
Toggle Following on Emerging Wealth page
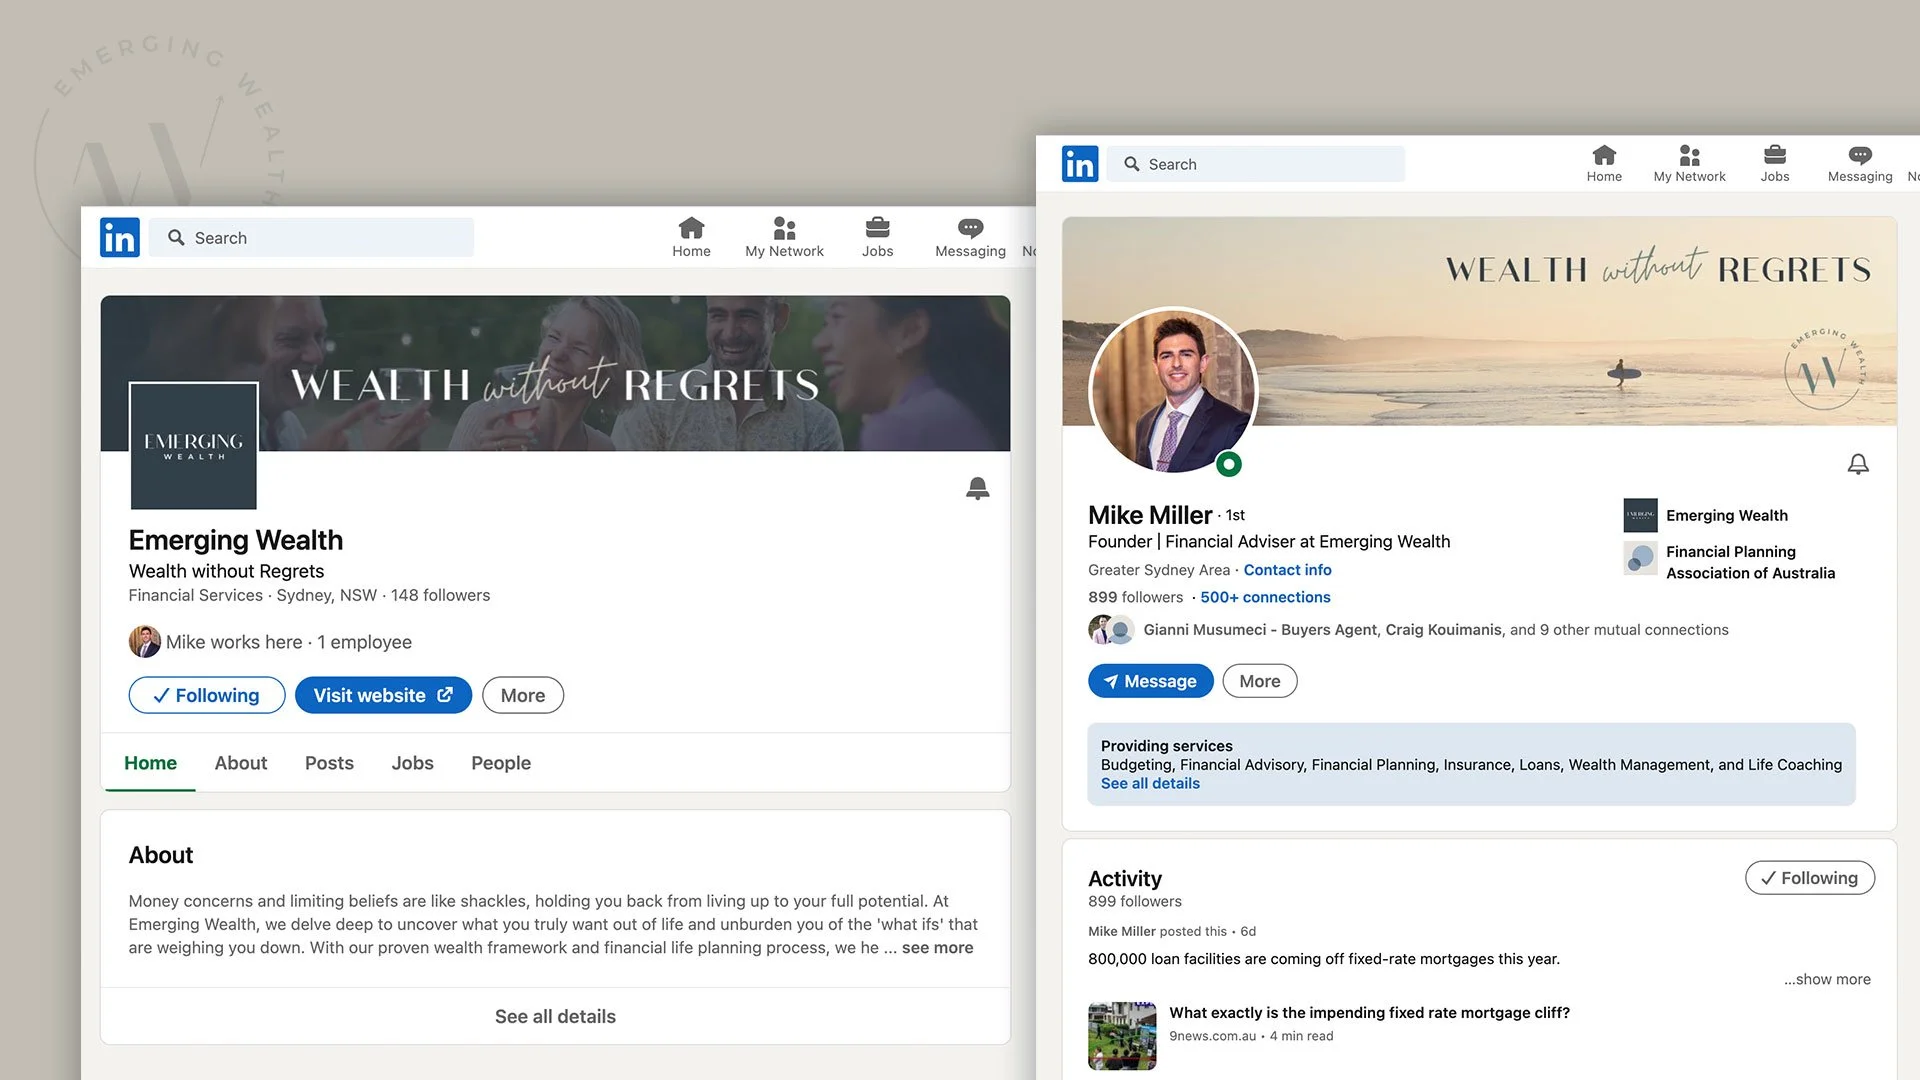[x=207, y=695]
